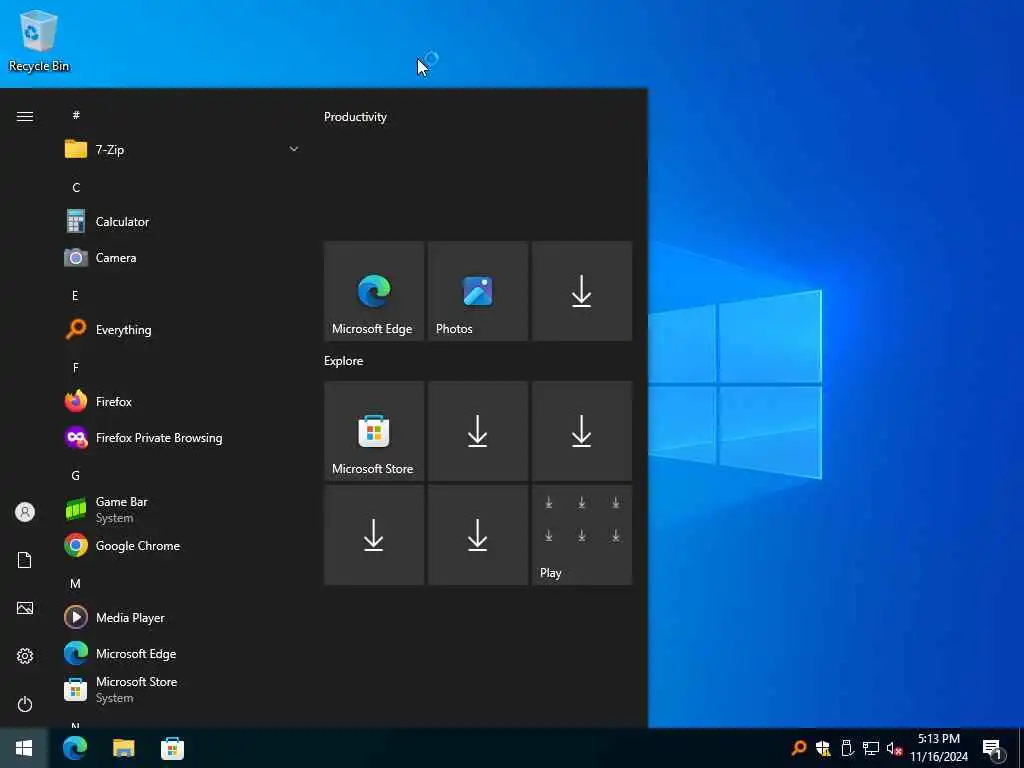Select the Recycle Bin desktop icon
1024x768 pixels.
tap(39, 40)
